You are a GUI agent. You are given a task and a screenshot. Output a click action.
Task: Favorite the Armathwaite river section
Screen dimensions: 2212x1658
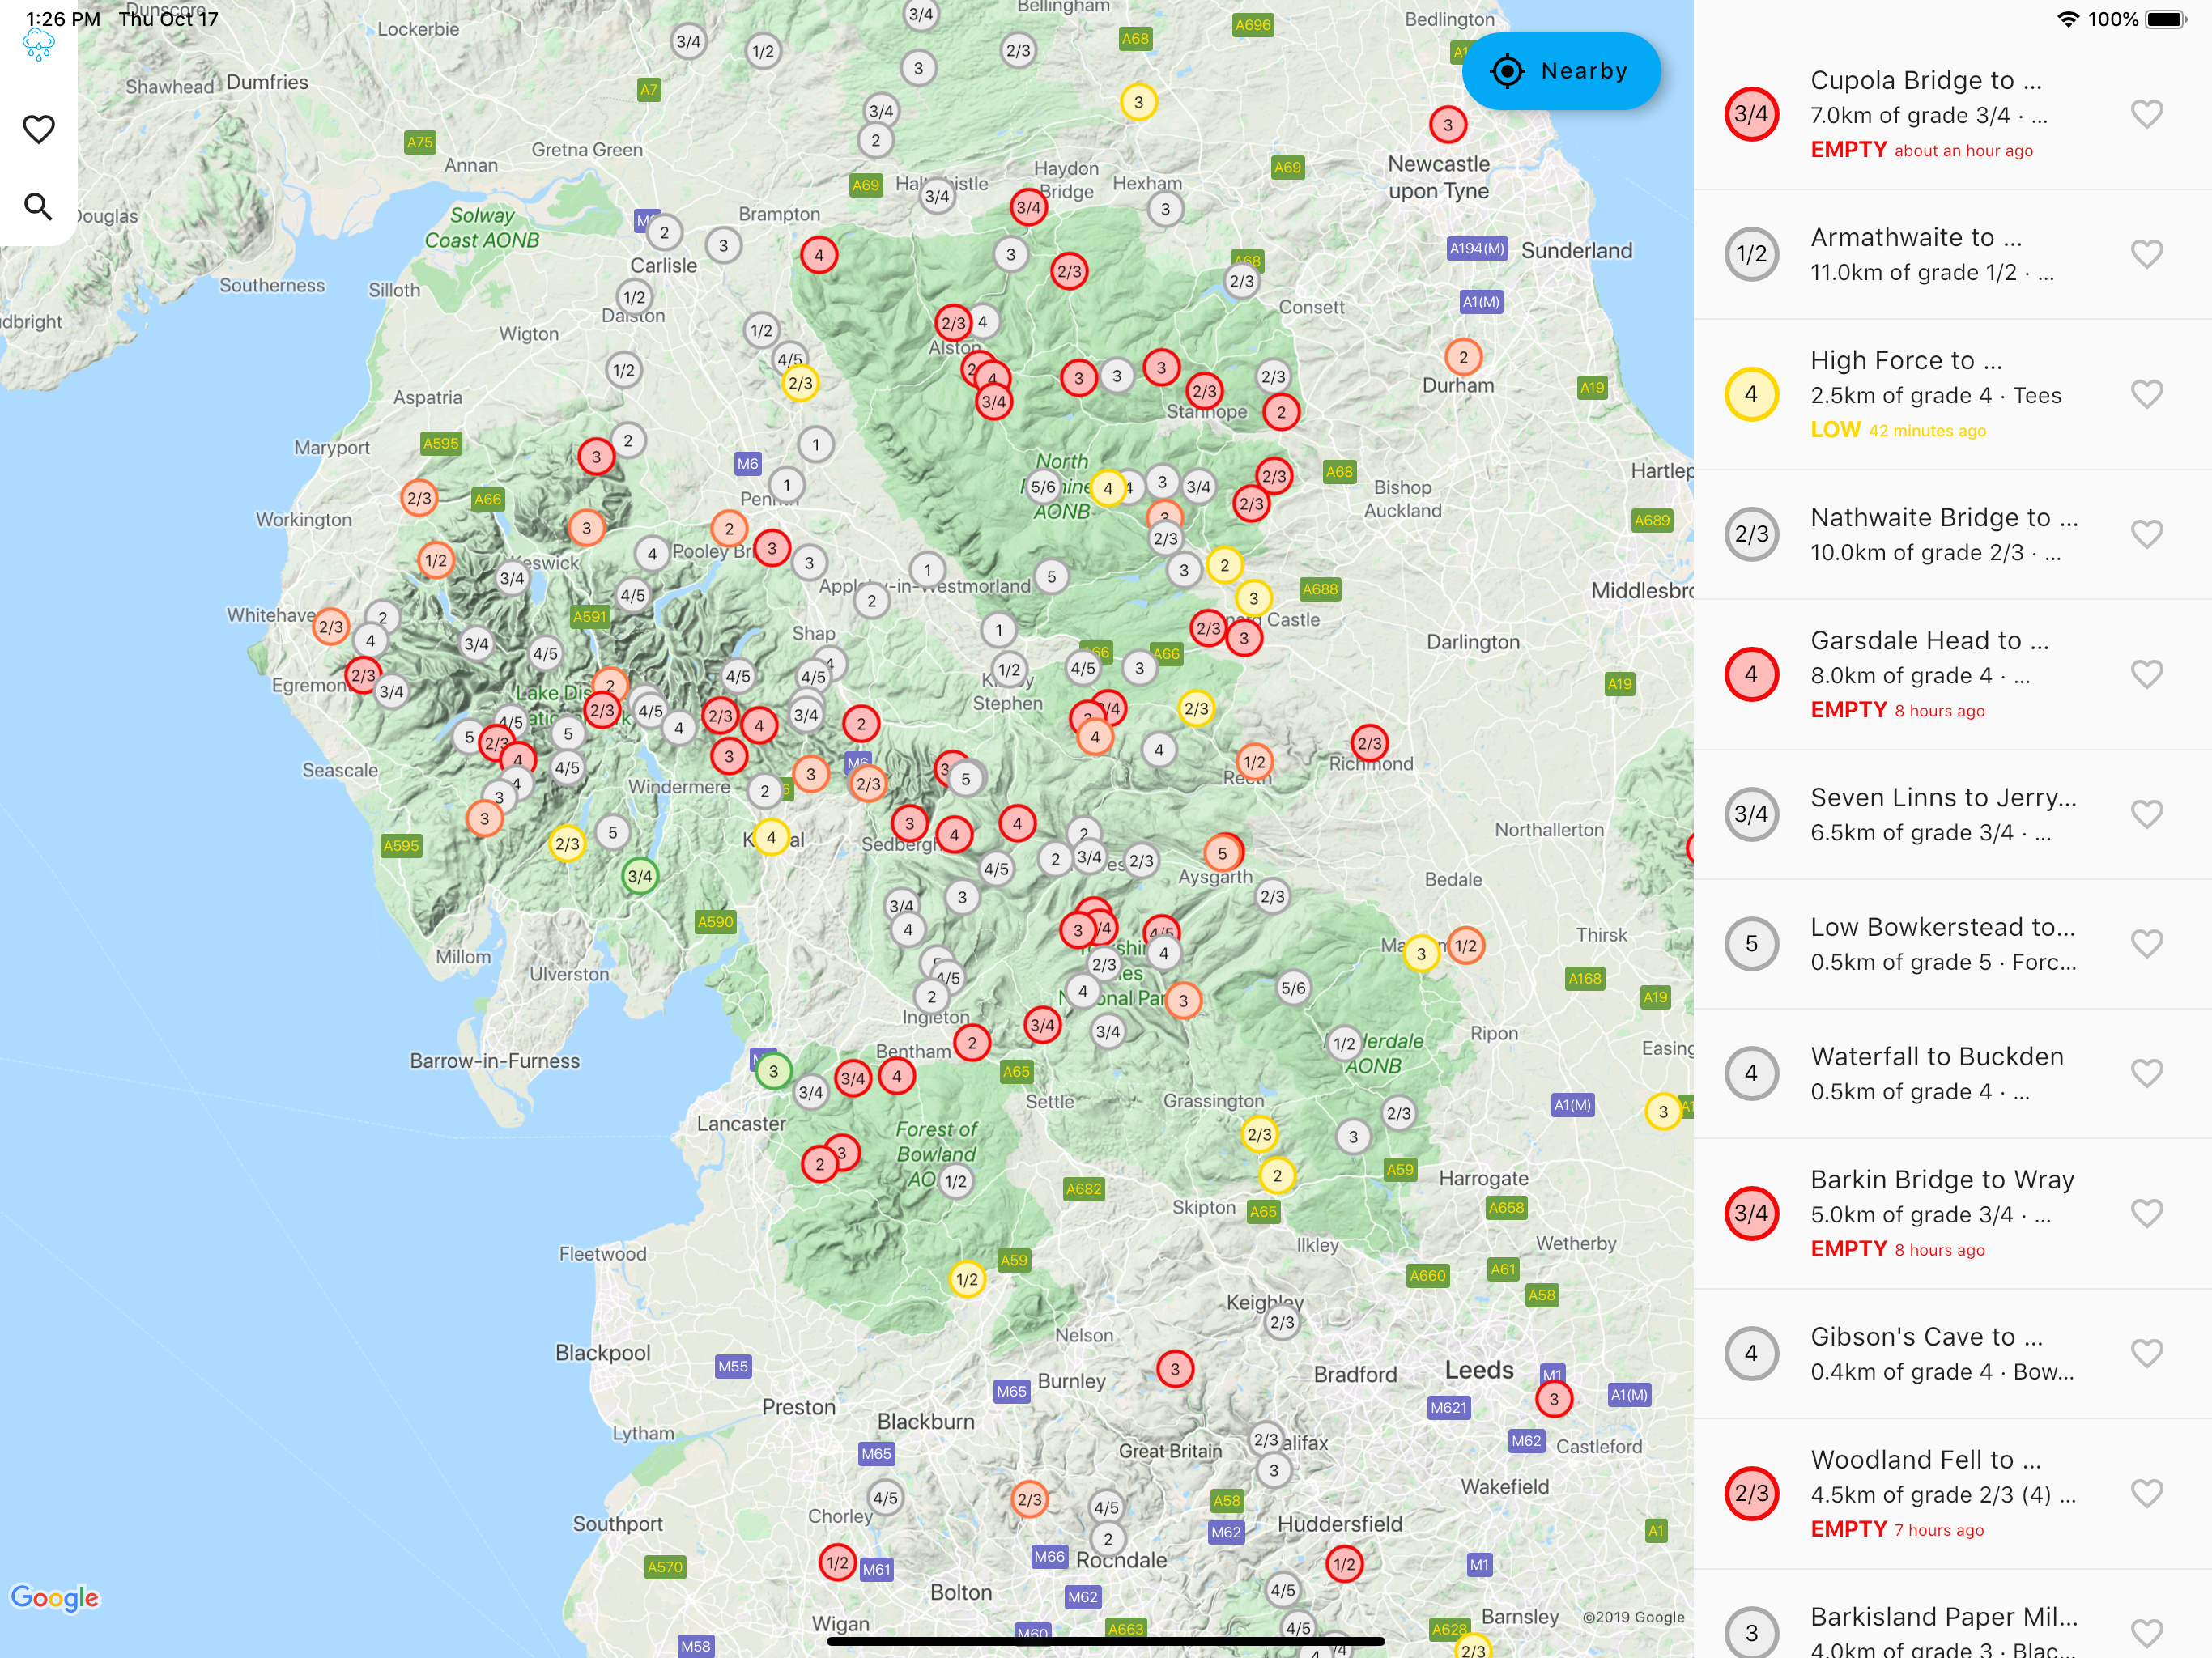point(2146,254)
